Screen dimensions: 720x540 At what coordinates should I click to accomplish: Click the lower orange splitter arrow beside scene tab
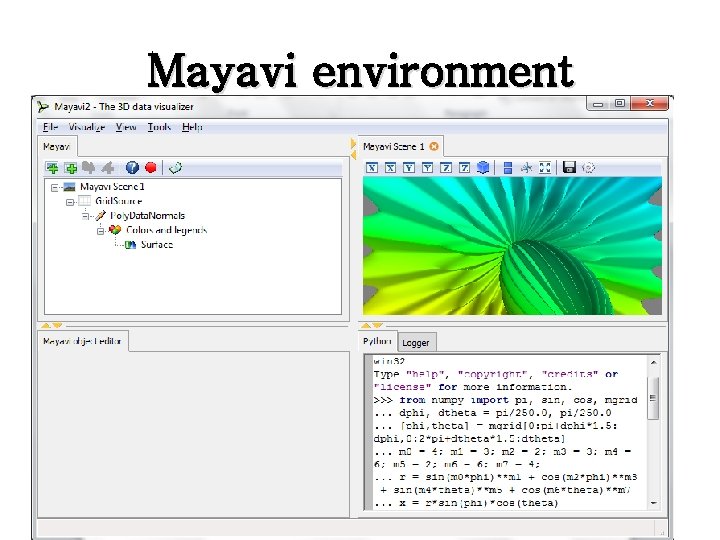coord(353,155)
